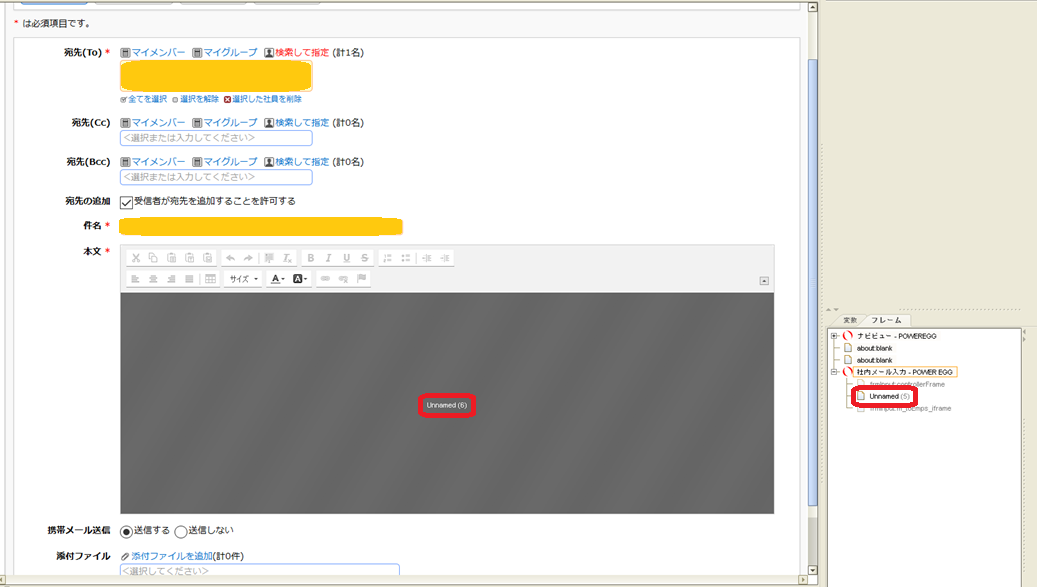Image resolution: width=1037 pixels, height=587 pixels.
Task: Click the 添付ファイルを追加 link
Action: 171,557
